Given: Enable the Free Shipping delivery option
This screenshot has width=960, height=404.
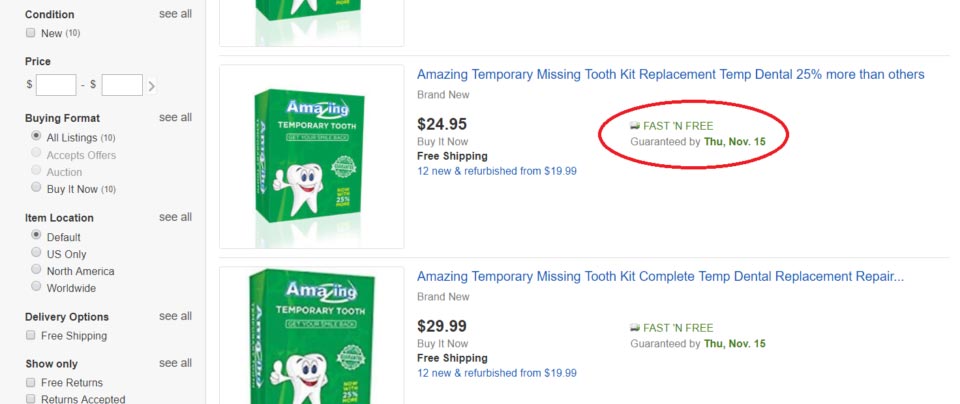Looking at the screenshot, I should pyautogui.click(x=31, y=335).
